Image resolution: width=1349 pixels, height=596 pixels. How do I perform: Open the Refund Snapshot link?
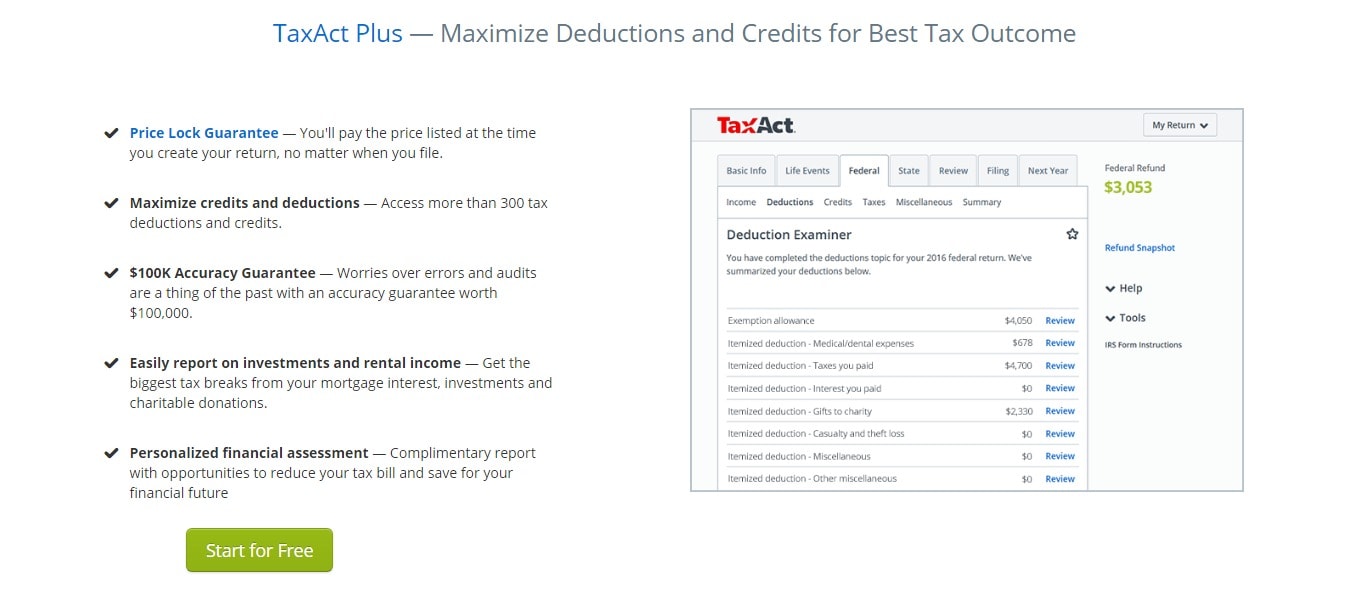click(1140, 248)
